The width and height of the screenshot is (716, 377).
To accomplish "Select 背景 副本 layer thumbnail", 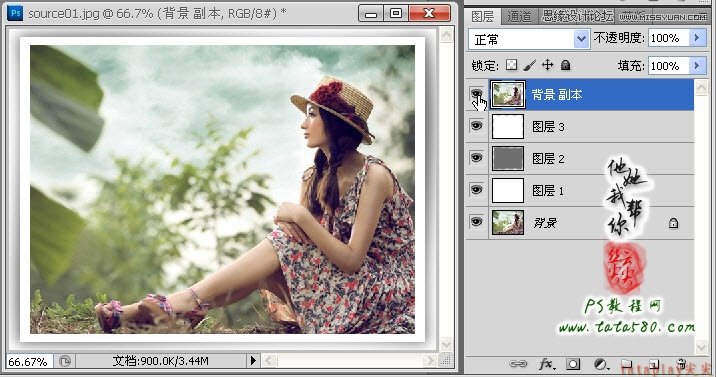I will click(x=508, y=94).
